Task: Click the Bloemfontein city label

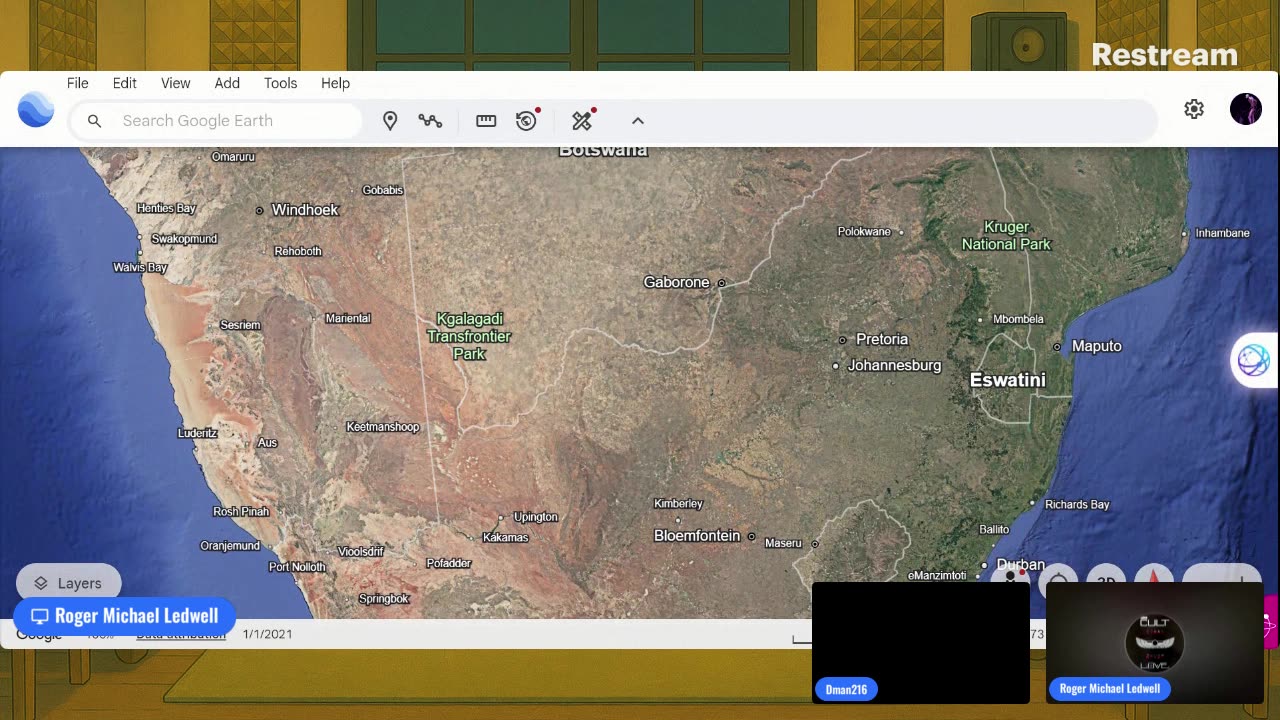Action: click(697, 536)
